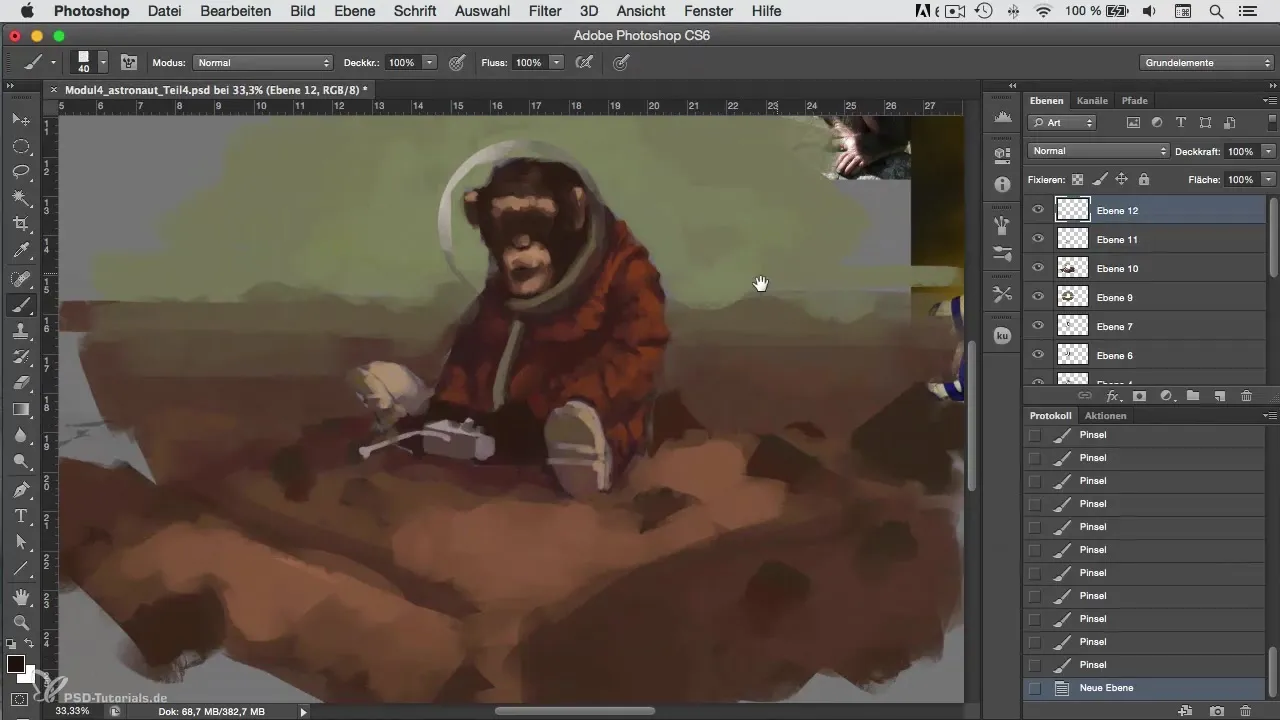Screen dimensions: 1280x720
Task: Open the brush preset picker arrow
Action: click(102, 62)
